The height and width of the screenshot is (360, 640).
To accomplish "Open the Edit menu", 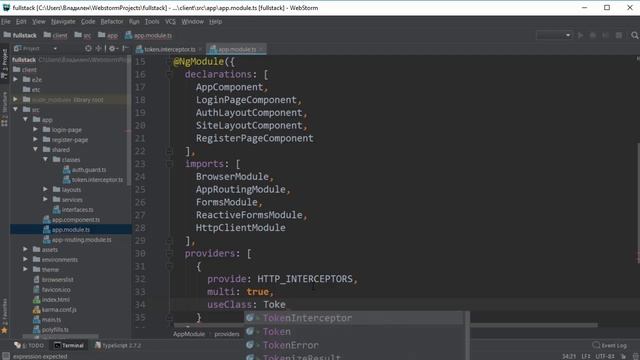I will 21,22.
